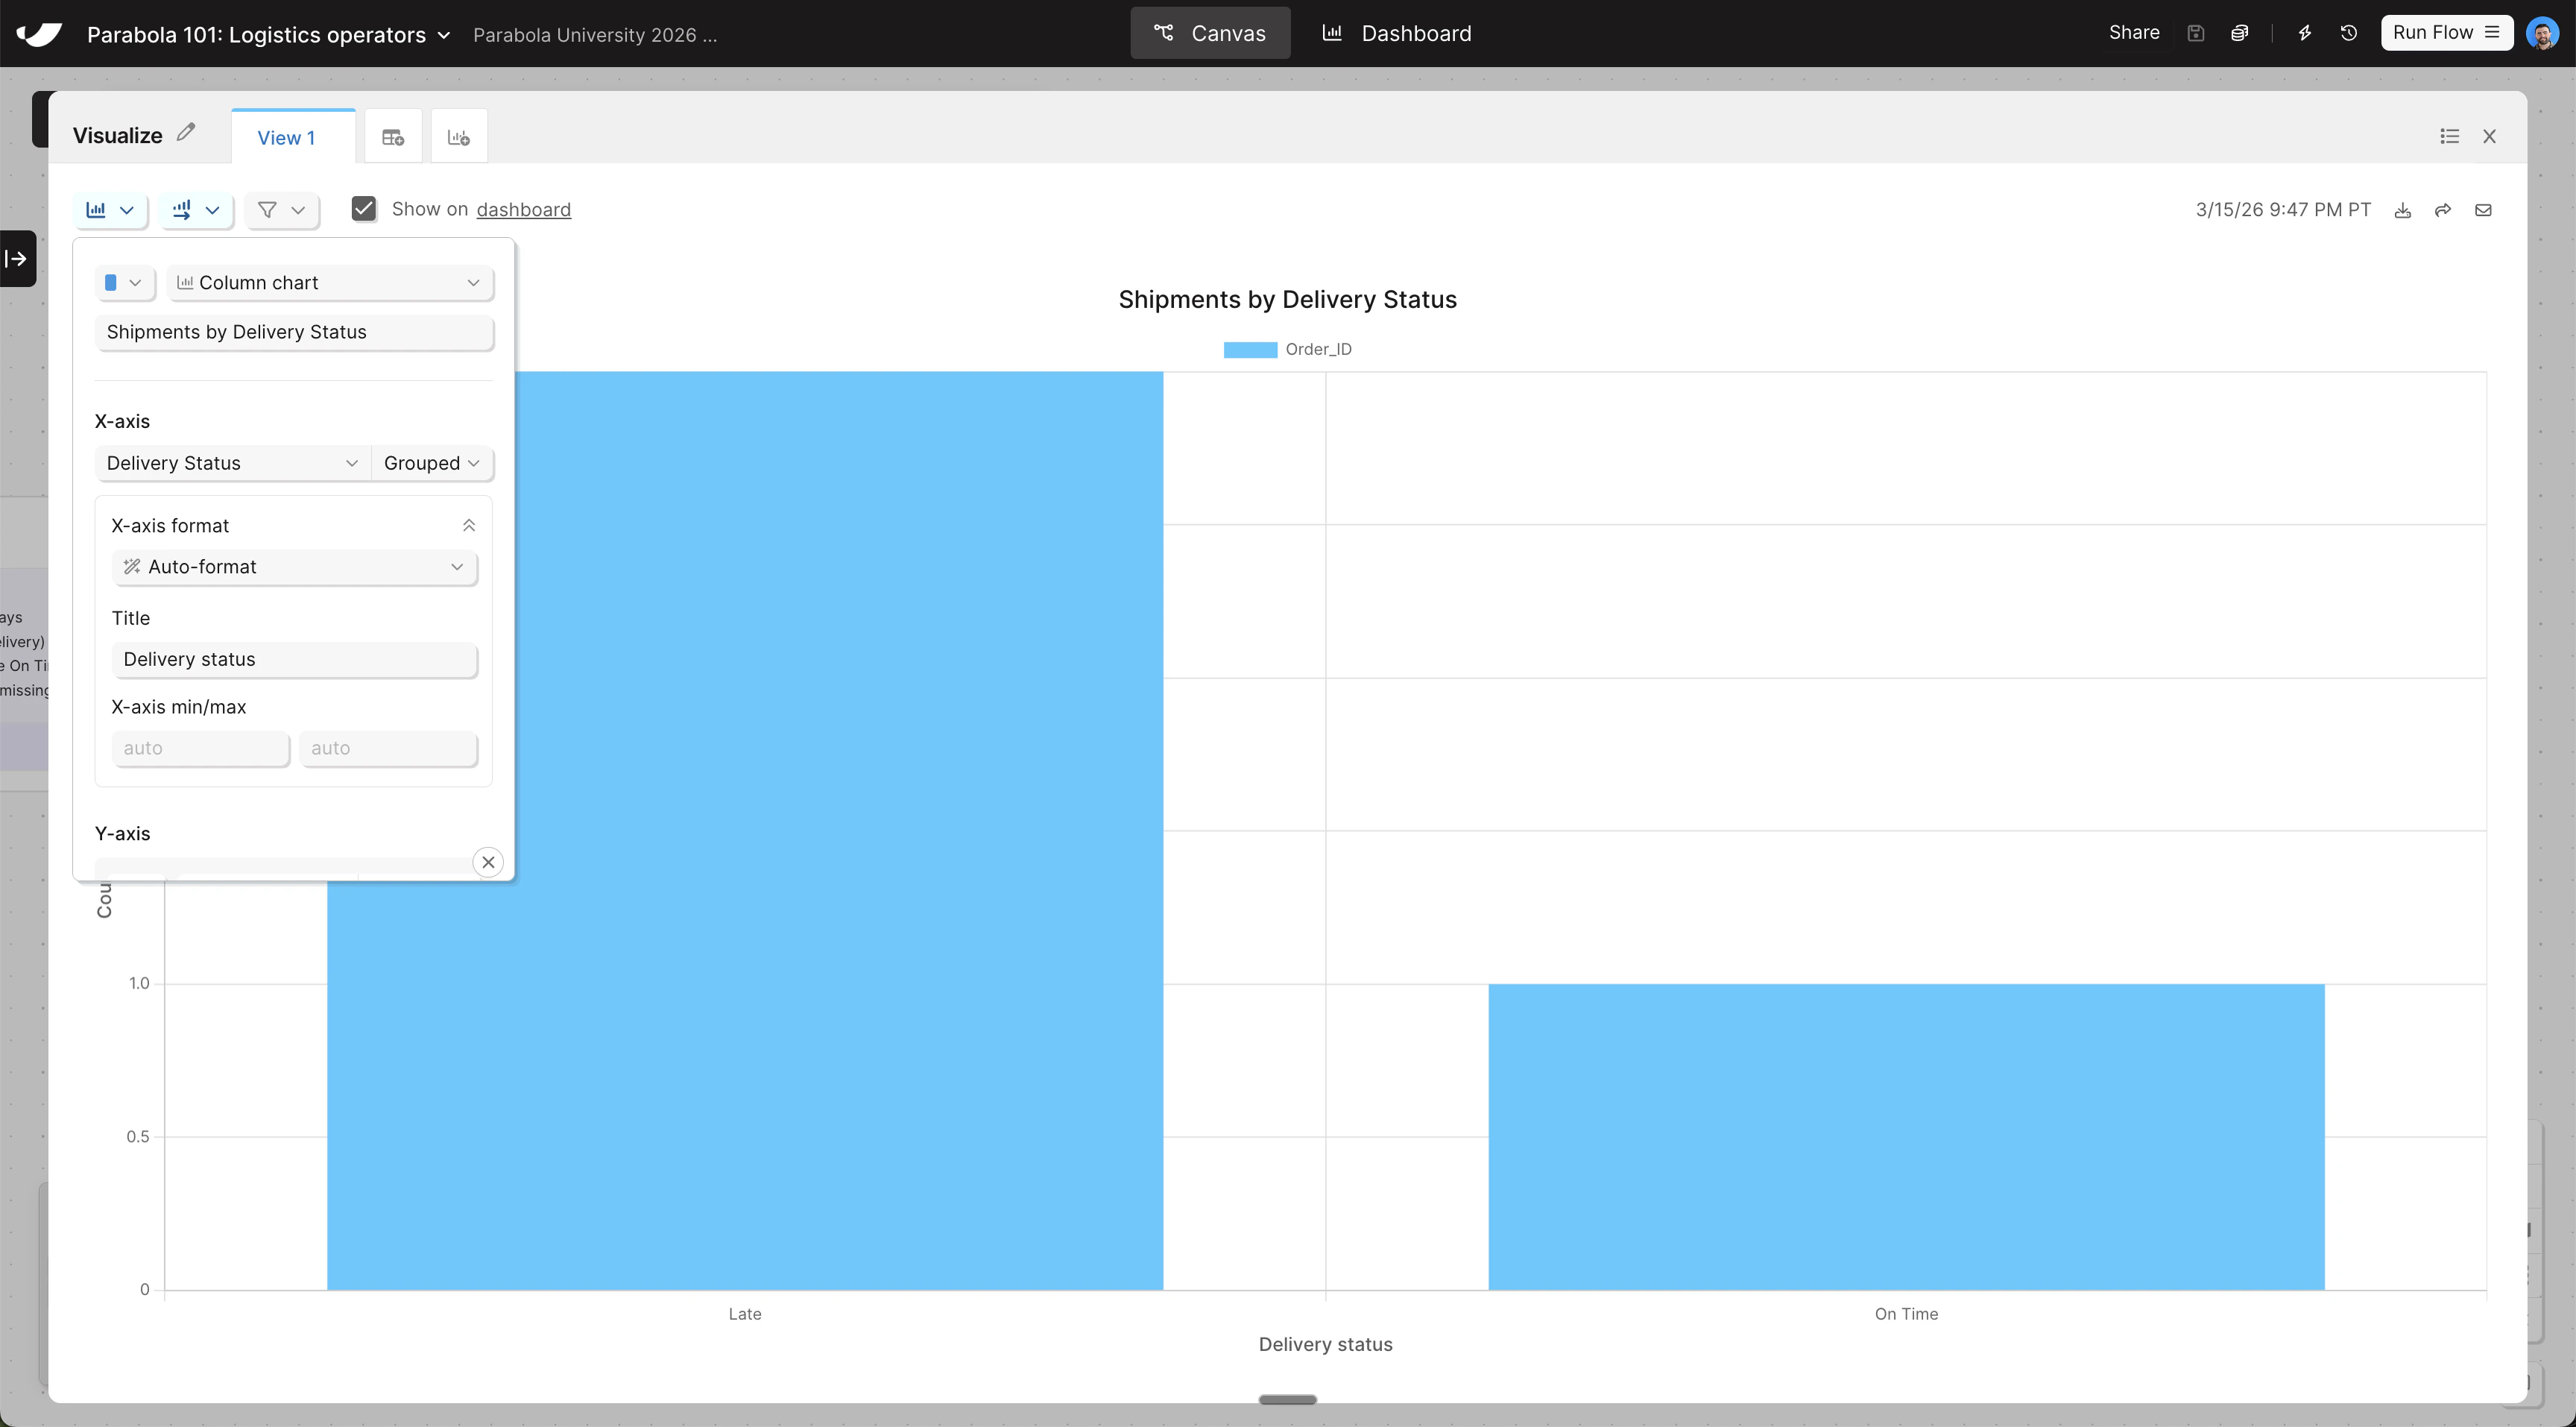Image resolution: width=2576 pixels, height=1427 pixels.
Task: Click the panel bottom resize handle
Action: click(x=1287, y=1399)
